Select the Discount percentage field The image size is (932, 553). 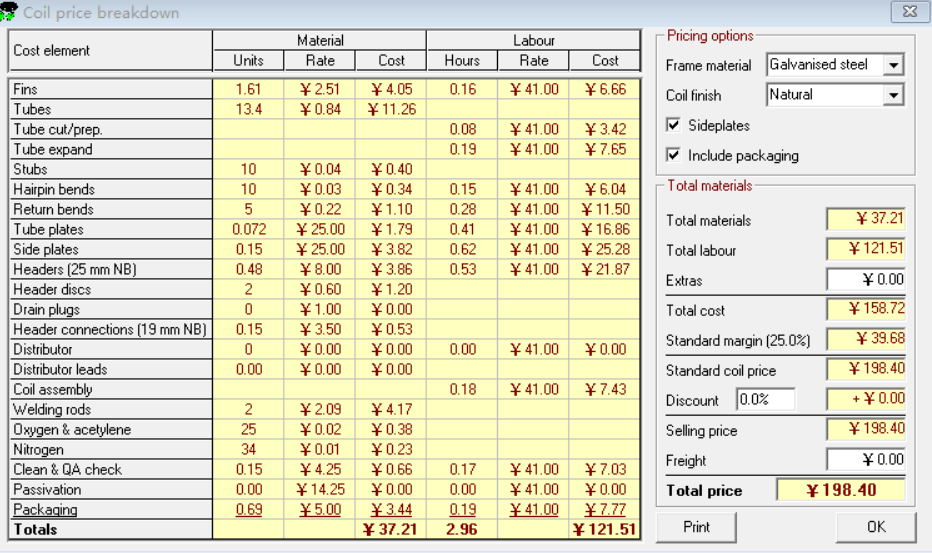765,400
